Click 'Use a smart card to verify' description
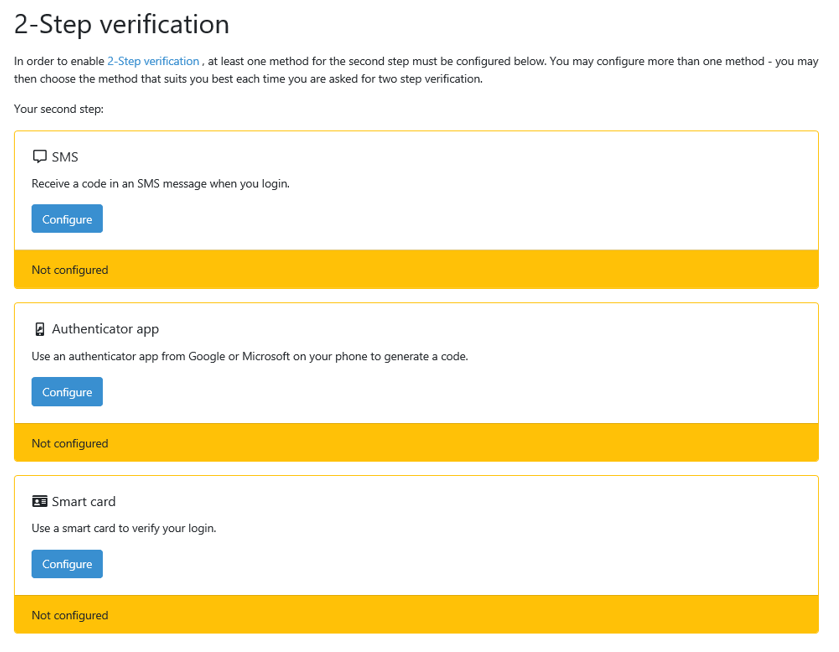This screenshot has height=652, width=839. coord(124,528)
